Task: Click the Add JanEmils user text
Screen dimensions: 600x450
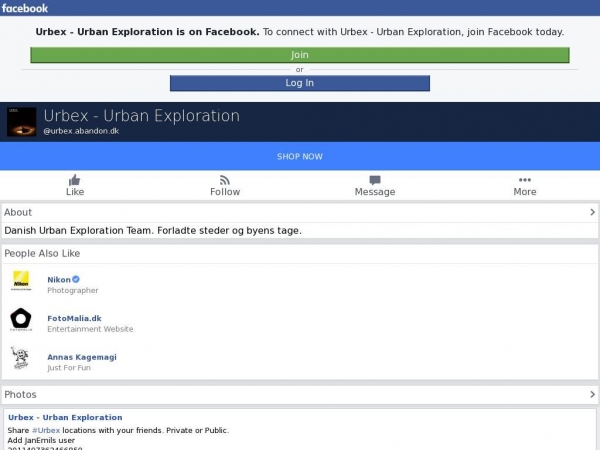Action: tap(41, 440)
